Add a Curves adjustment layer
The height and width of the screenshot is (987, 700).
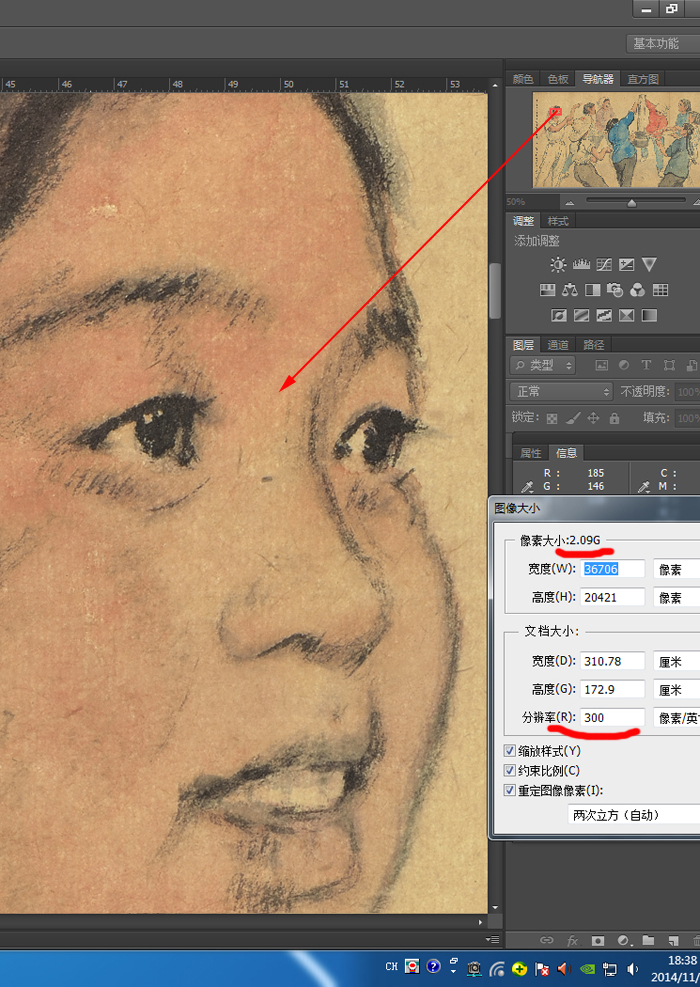[604, 264]
